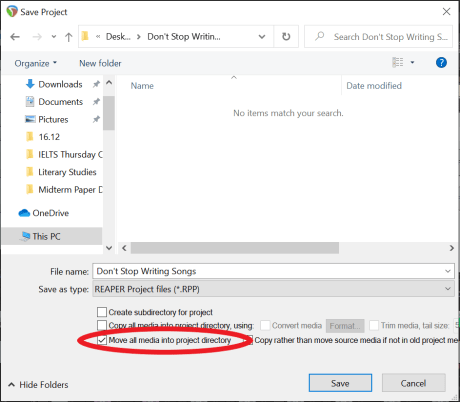Collapse the pane with Hide Folders

point(38,385)
